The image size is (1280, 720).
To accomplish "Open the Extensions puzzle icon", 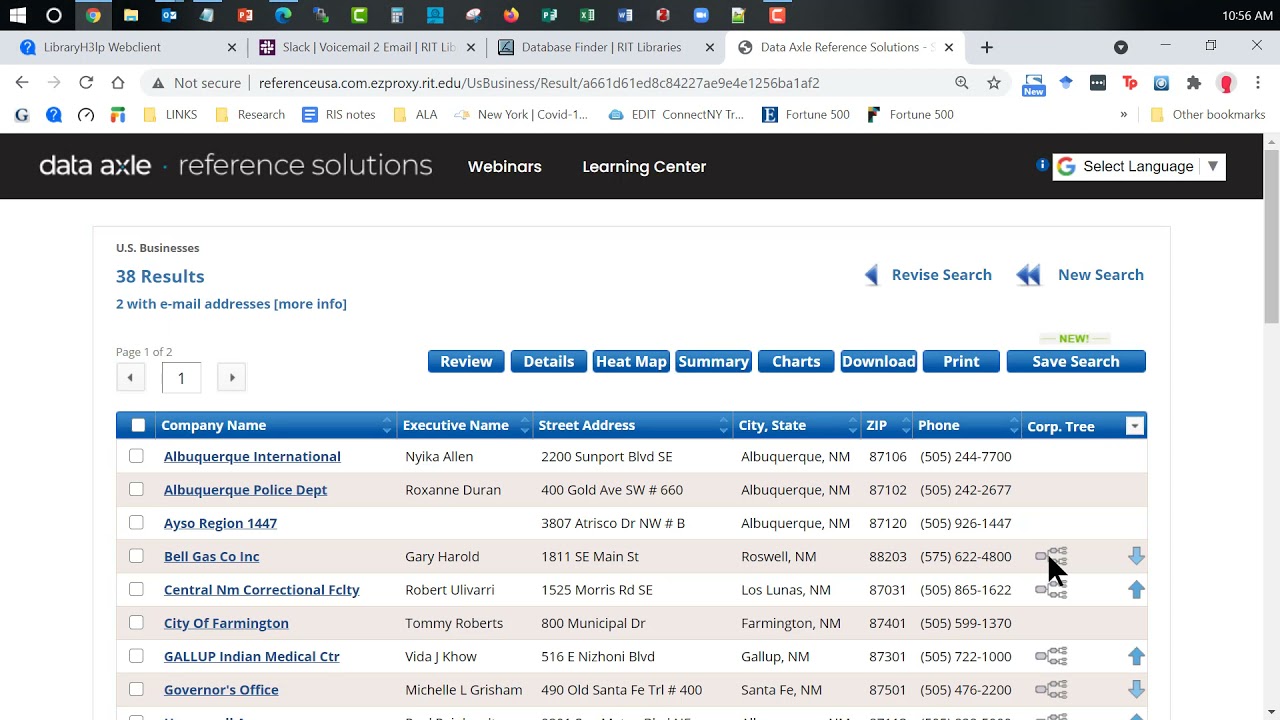I will [x=1194, y=83].
